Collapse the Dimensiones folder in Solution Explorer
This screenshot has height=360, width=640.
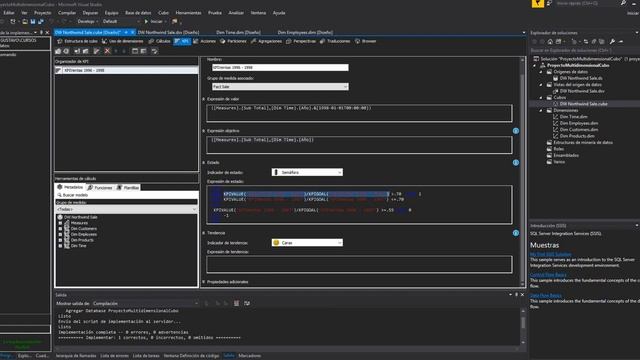(x=541, y=110)
